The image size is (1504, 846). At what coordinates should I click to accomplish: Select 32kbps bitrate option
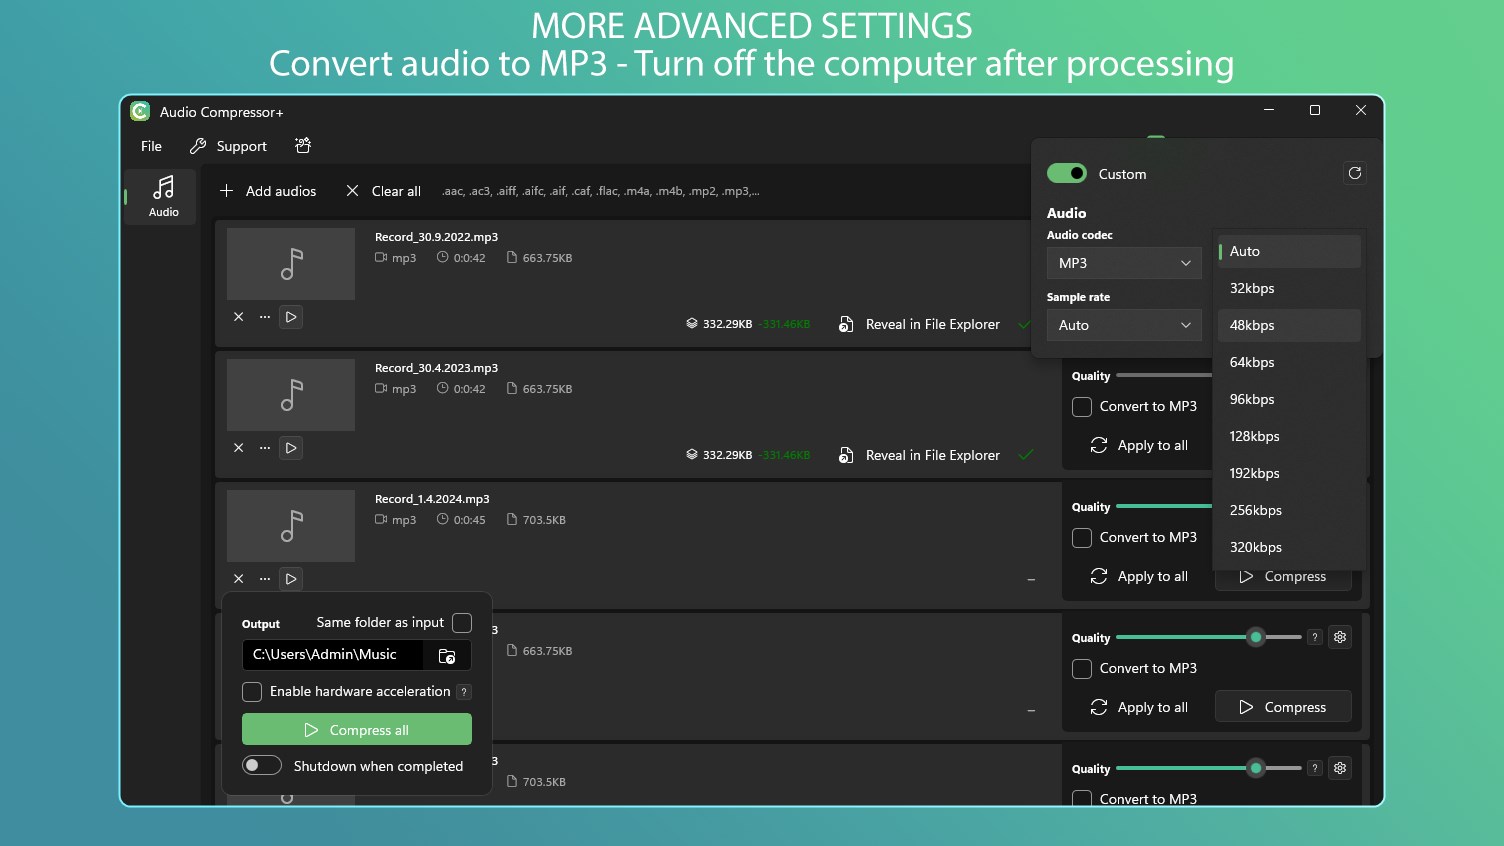tap(1289, 288)
